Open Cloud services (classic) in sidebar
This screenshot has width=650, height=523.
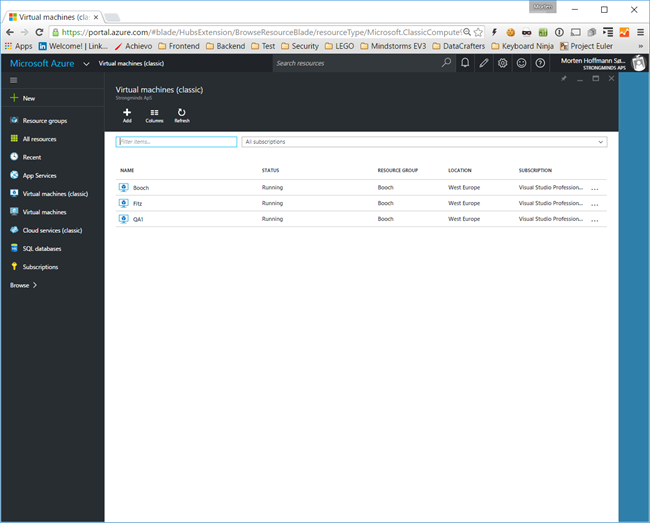pyautogui.click(x=52, y=230)
